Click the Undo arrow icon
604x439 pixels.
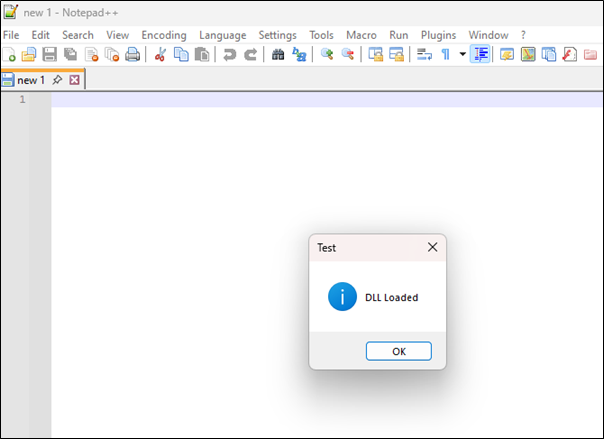(x=230, y=55)
